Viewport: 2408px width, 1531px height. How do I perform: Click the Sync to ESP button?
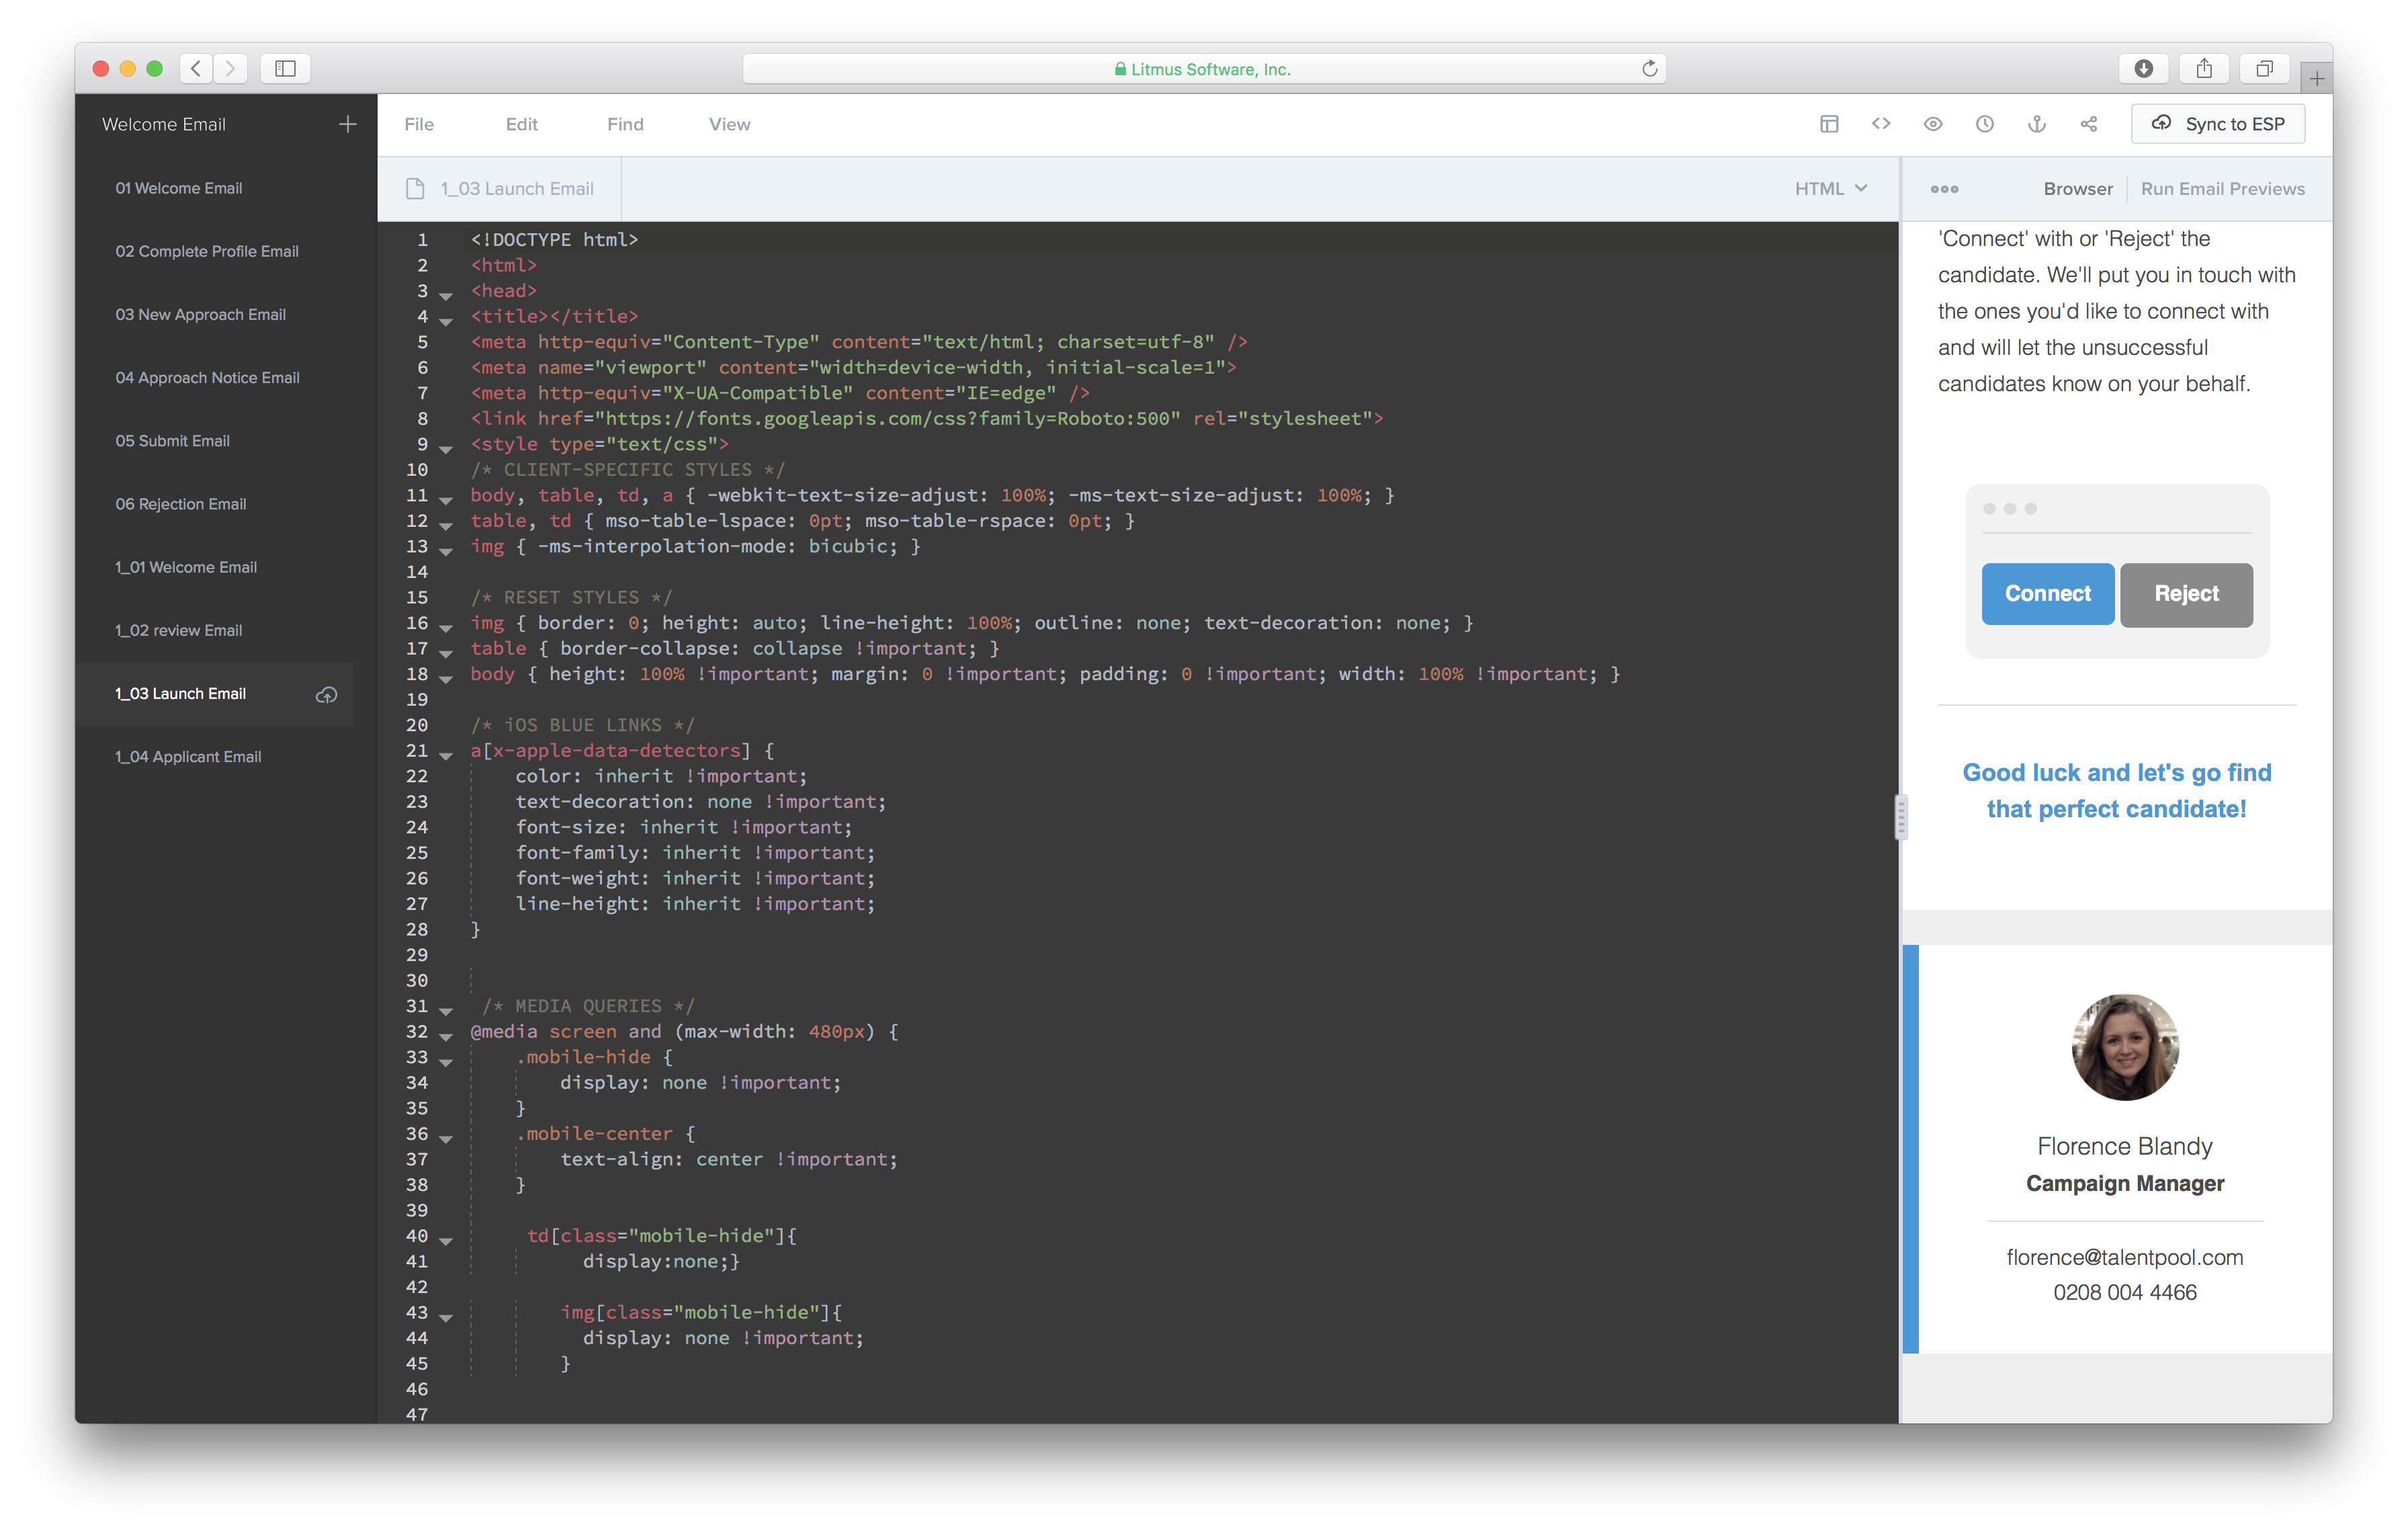point(2217,124)
